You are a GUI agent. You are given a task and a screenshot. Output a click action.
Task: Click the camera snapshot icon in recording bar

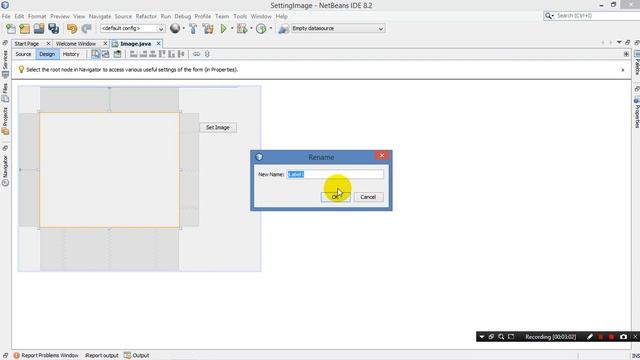[x=623, y=337]
